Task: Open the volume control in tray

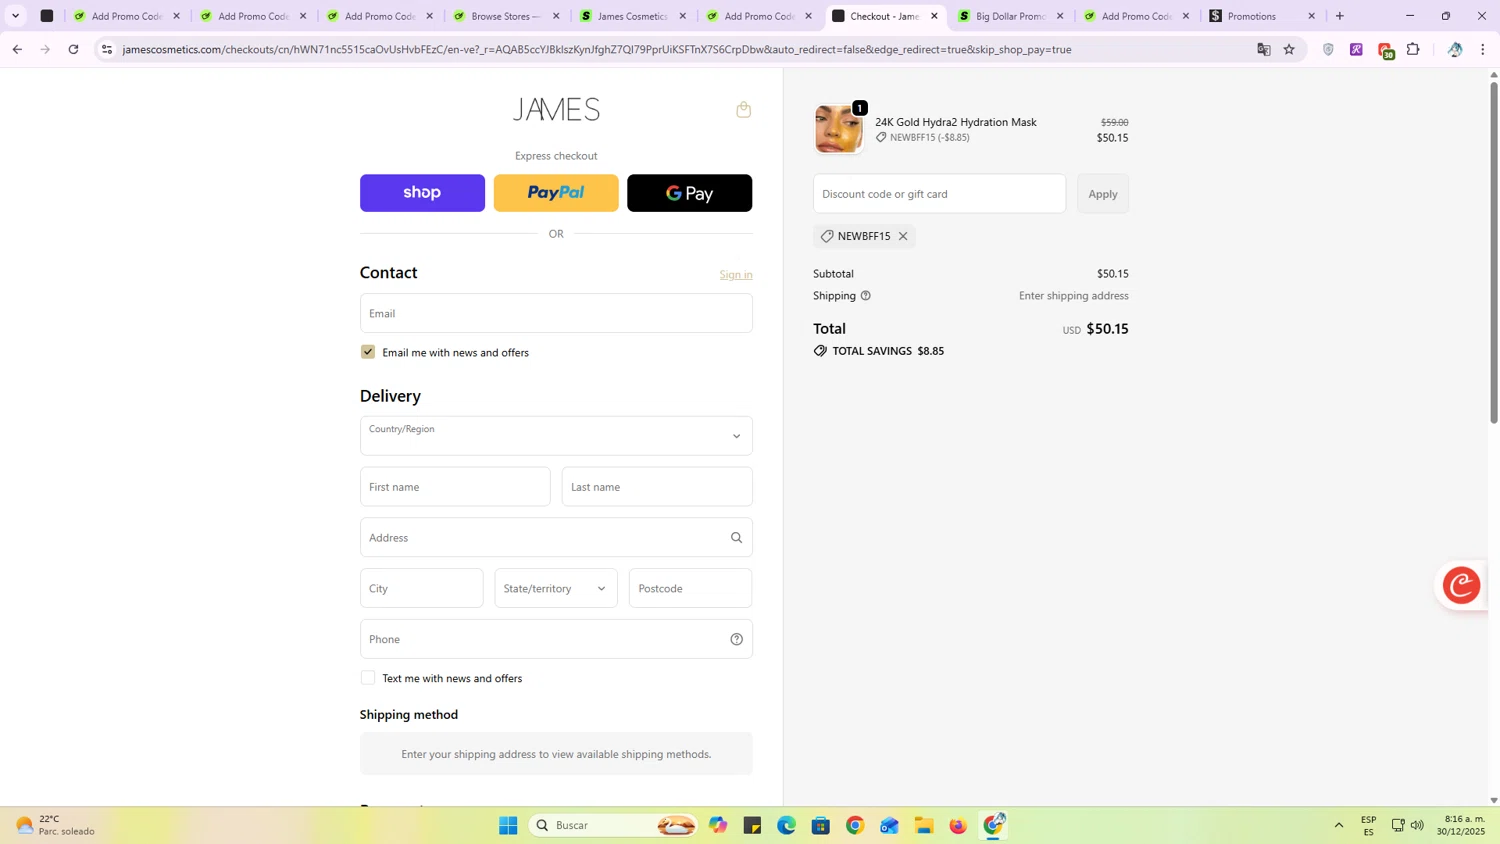Action: tap(1417, 825)
